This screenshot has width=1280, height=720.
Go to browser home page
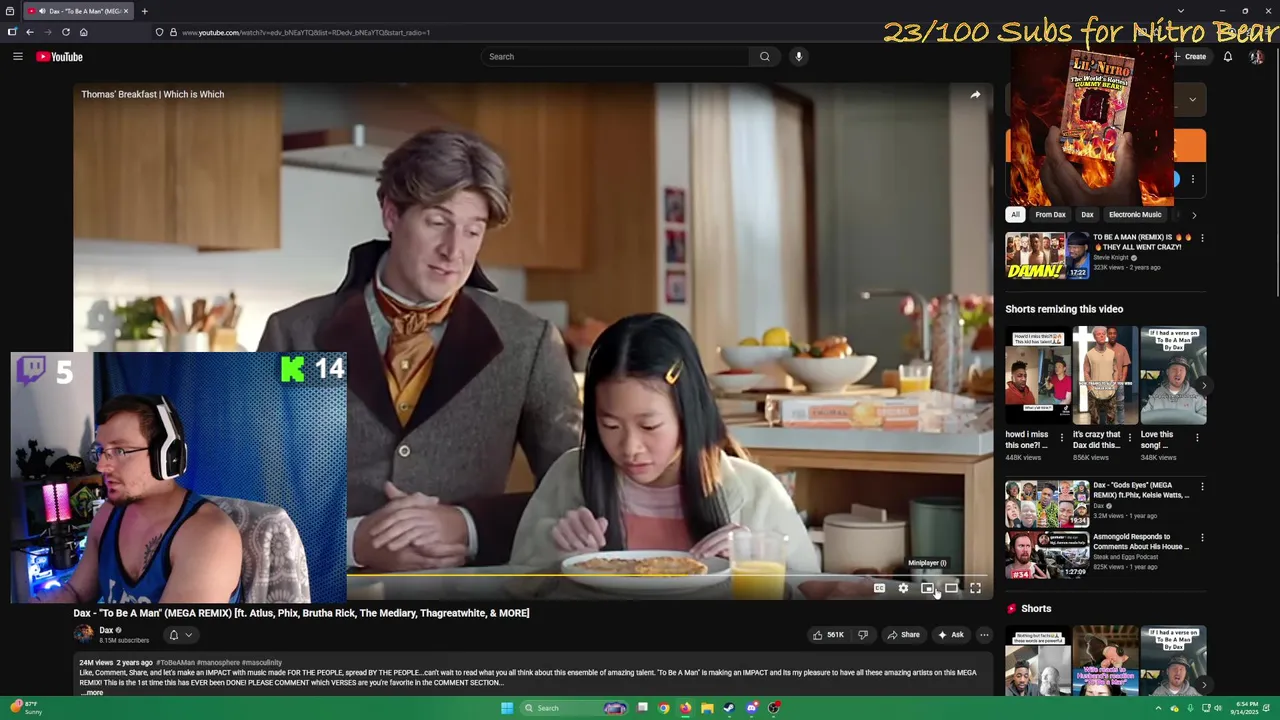pyautogui.click(x=84, y=32)
